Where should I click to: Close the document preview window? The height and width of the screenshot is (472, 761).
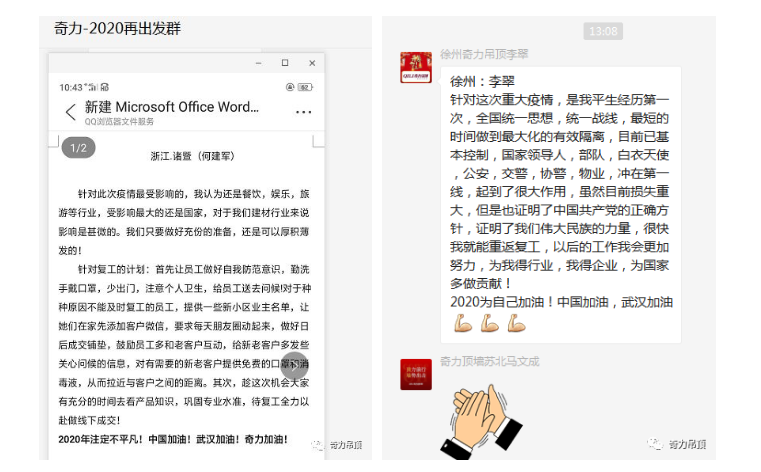pos(310,63)
